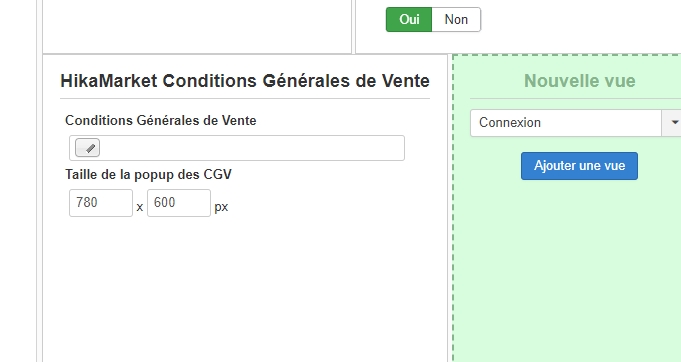The height and width of the screenshot is (362, 681).
Task: Click the pencil edit icon for CGV
Action: [x=87, y=148]
